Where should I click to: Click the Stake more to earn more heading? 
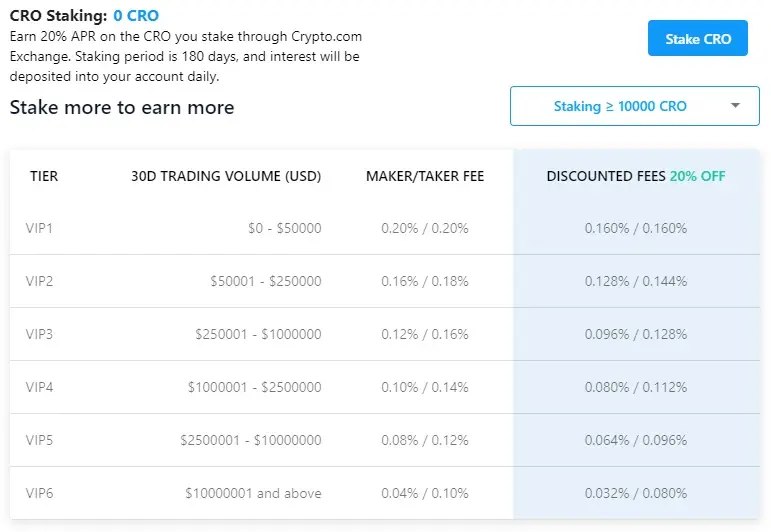pyautogui.click(x=122, y=107)
